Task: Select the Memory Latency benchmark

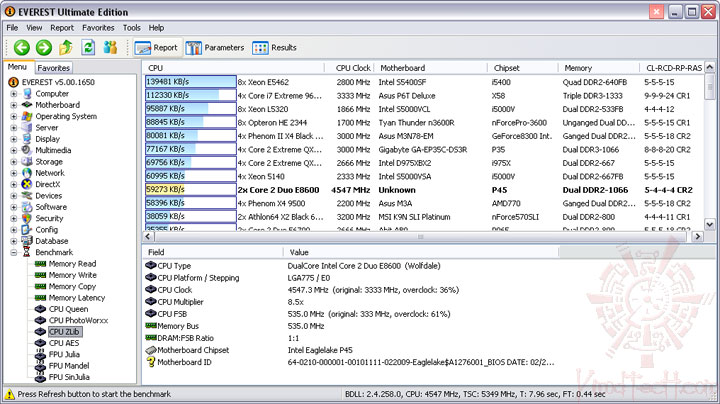Action: 77,297
